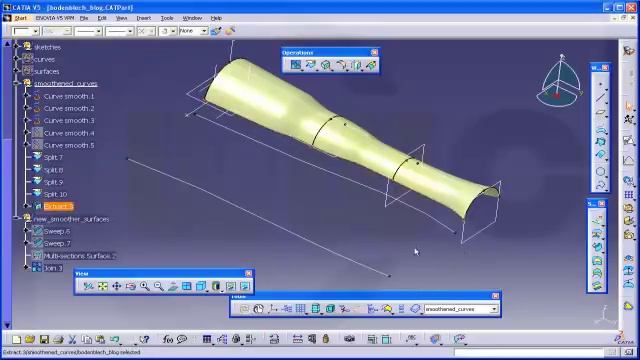Click the Fly mode icon in View toolbar
Screen dimensions: 640x360
(x=88, y=286)
